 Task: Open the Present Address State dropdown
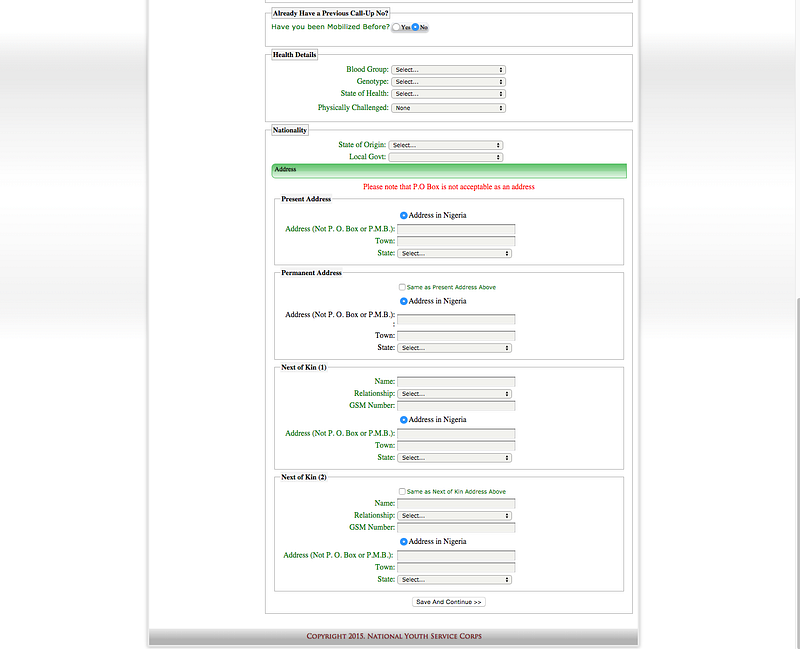click(x=455, y=253)
